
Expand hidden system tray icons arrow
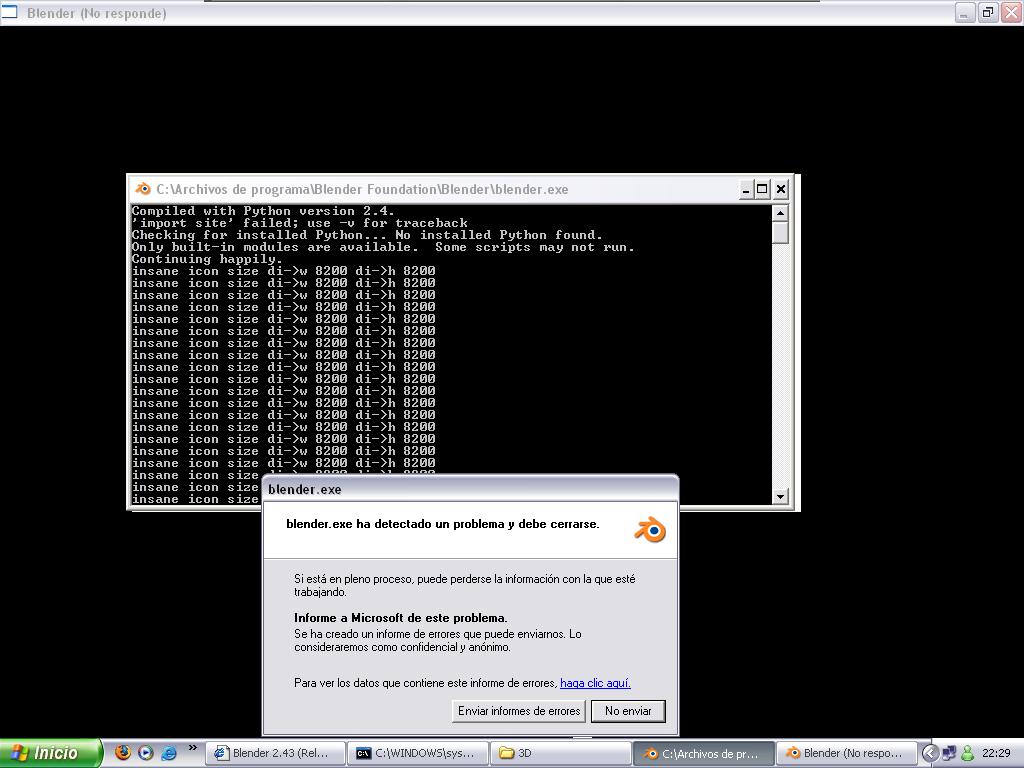point(929,753)
